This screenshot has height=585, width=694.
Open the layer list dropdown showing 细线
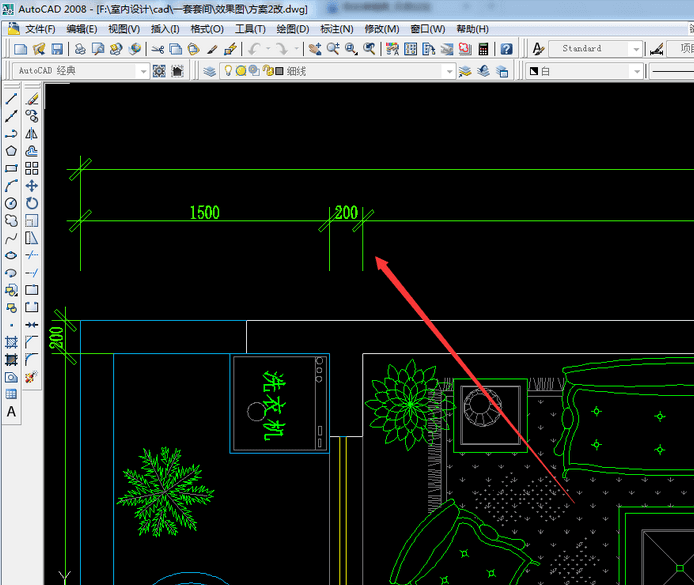(449, 71)
